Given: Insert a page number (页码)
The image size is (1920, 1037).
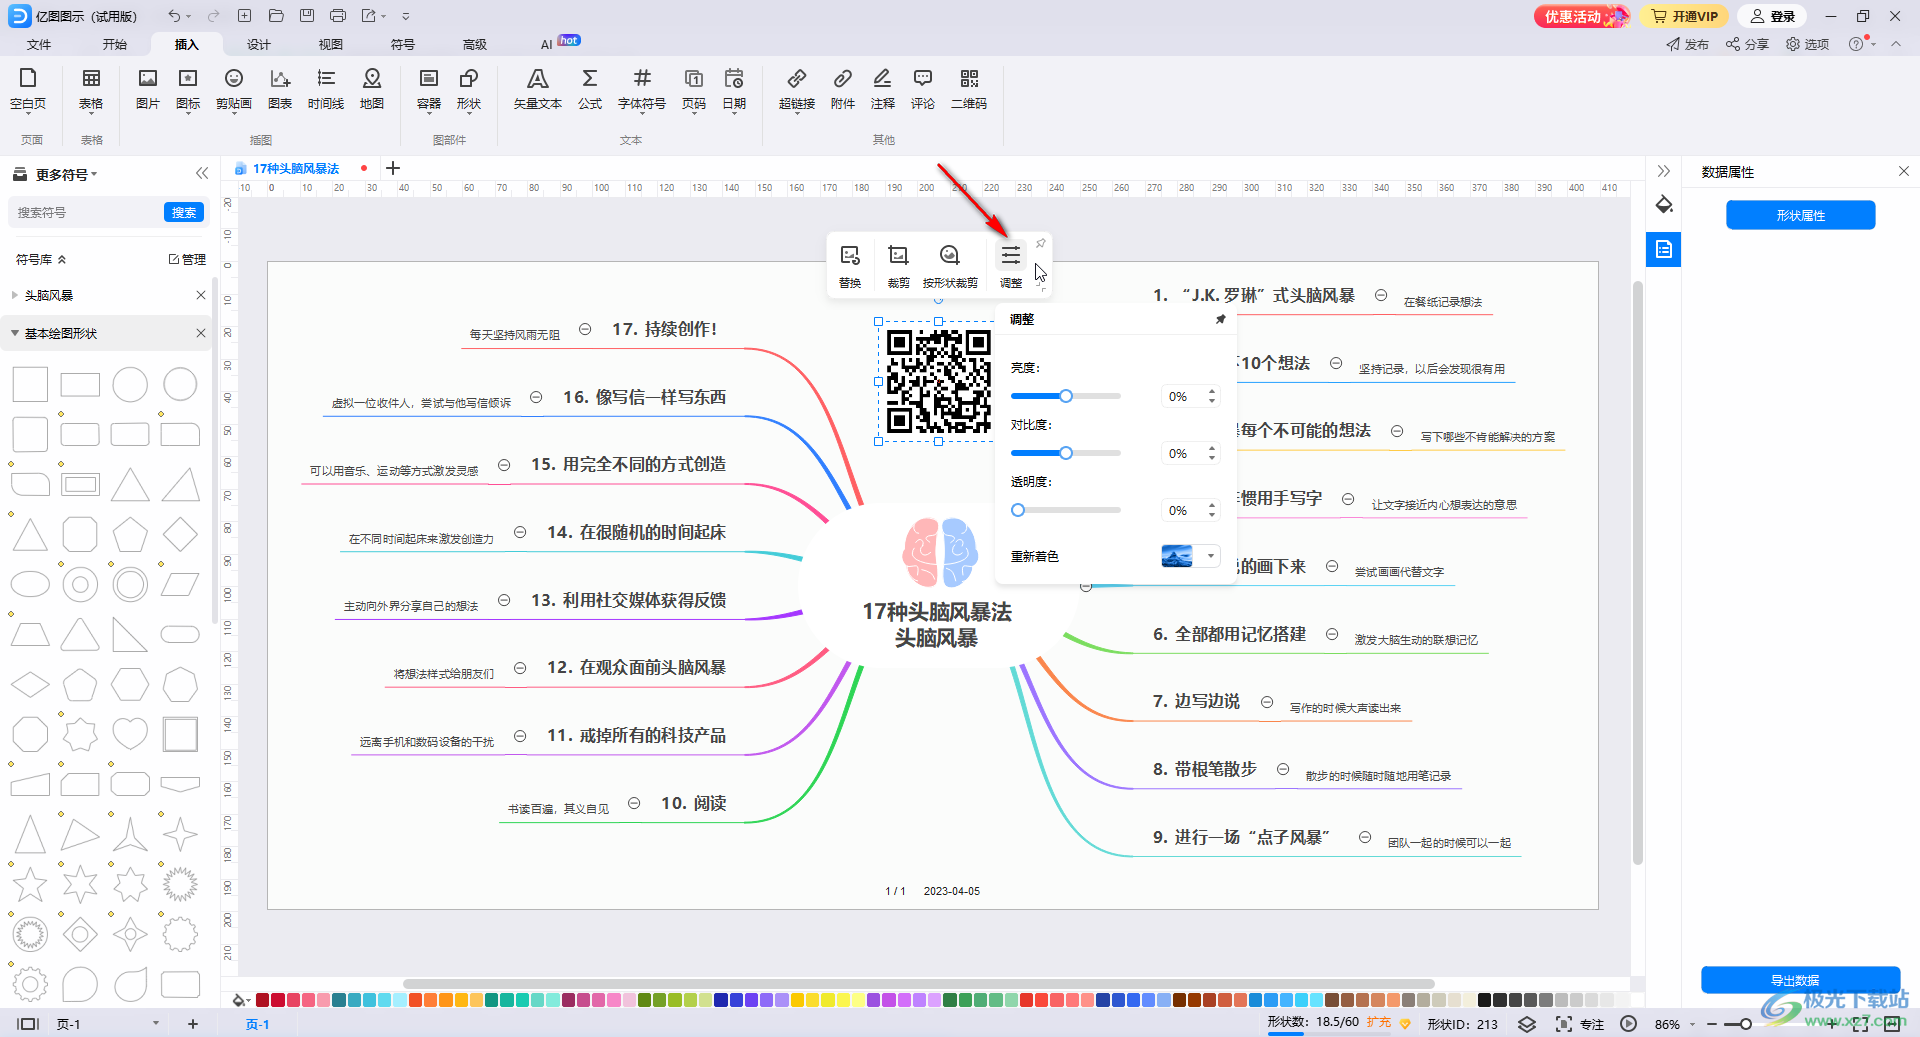Looking at the screenshot, I should (694, 90).
